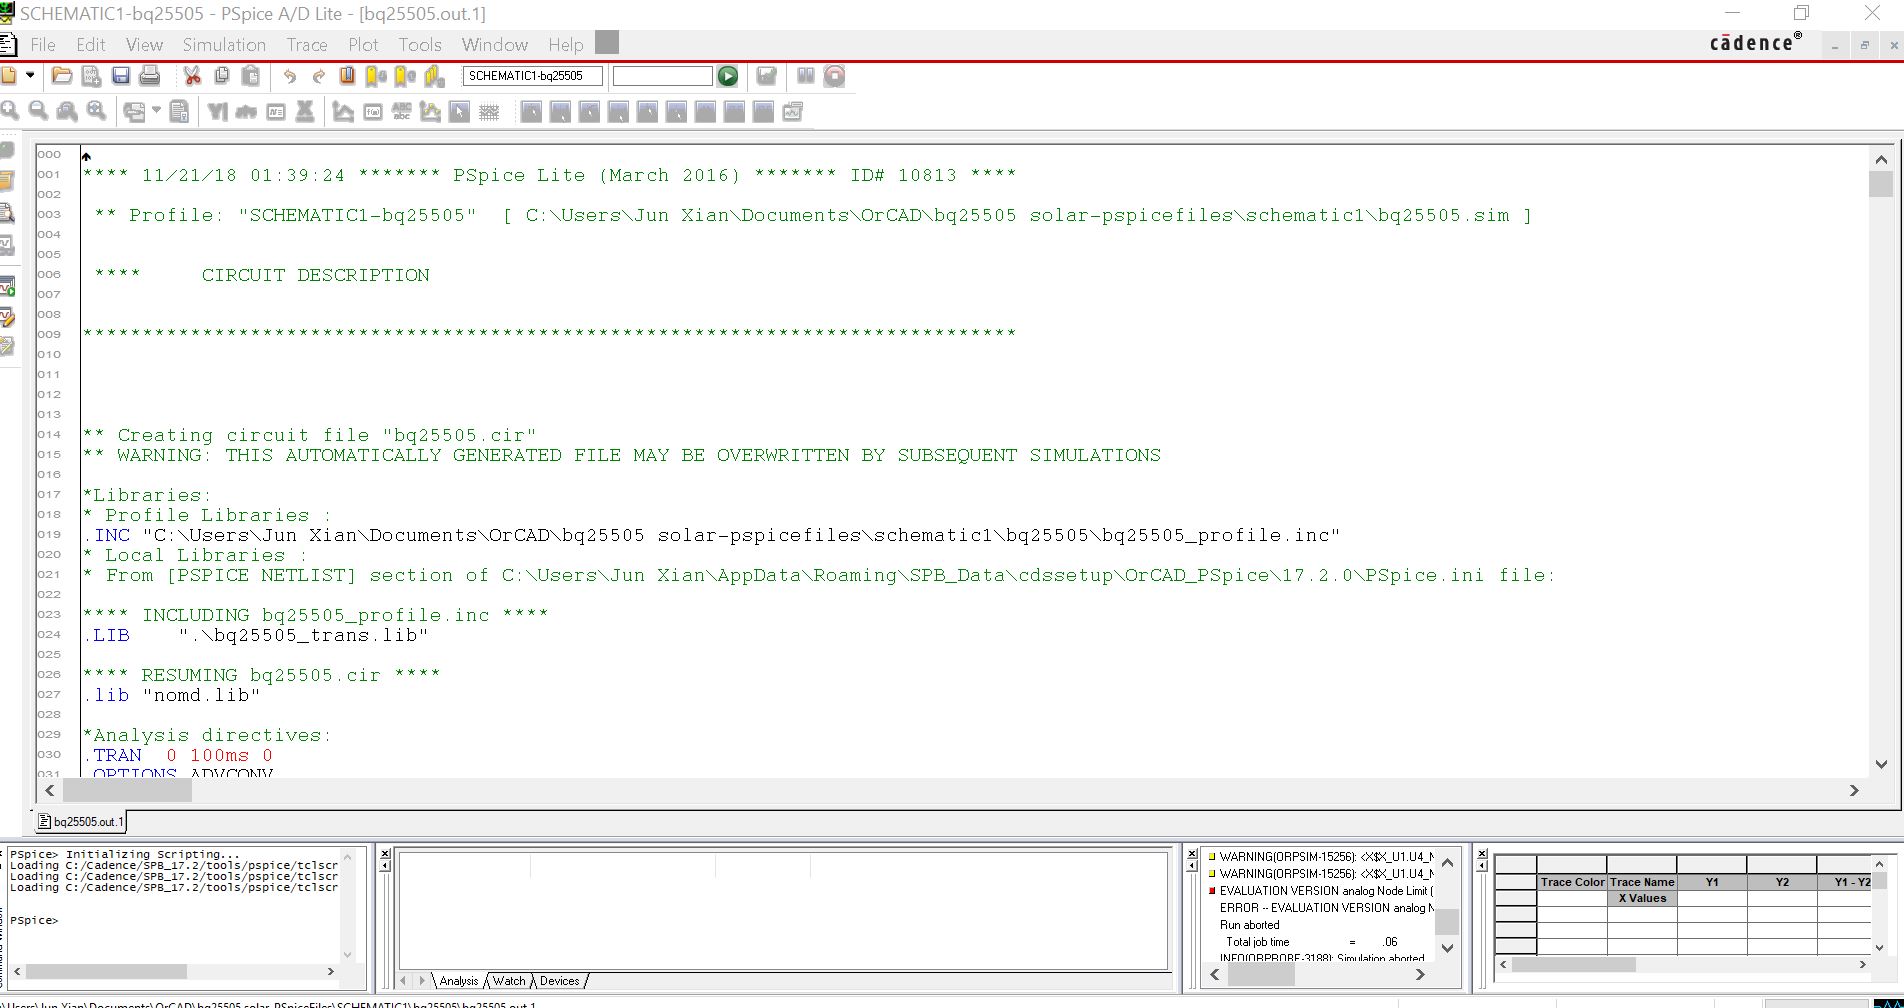Toggle bookmark with the orange bookmark icon

[347, 76]
